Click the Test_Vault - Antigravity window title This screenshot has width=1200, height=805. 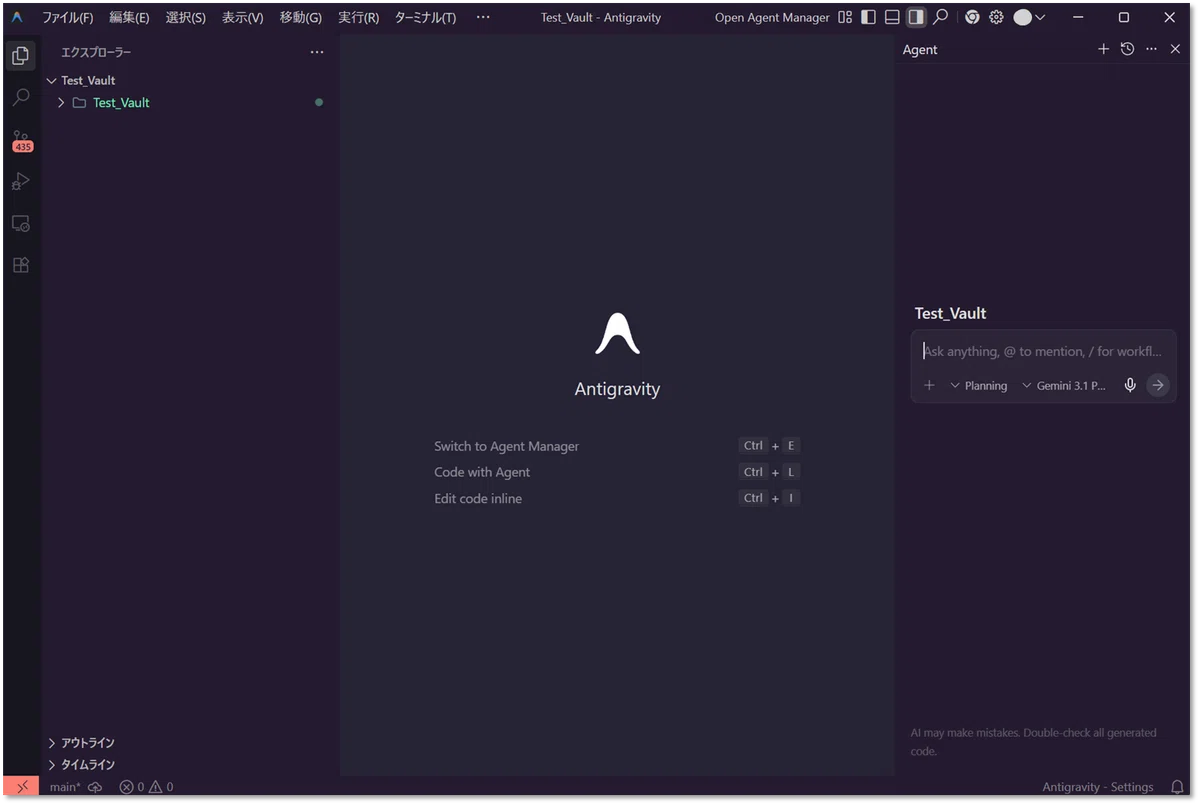(600, 17)
